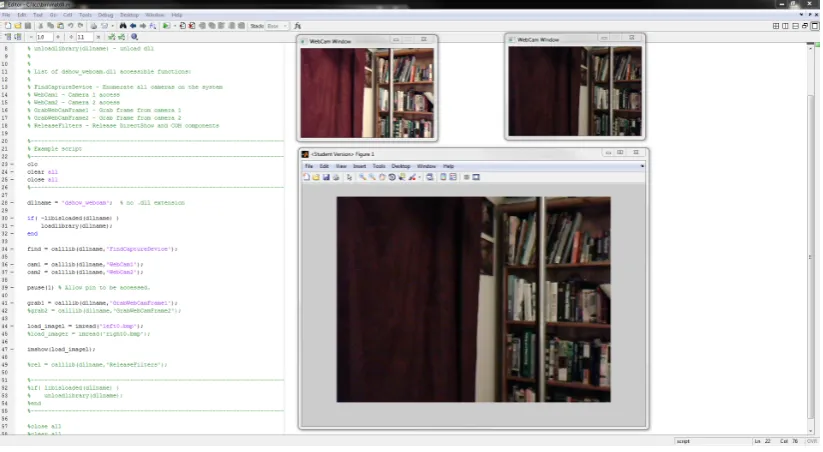This screenshot has width=823, height=452.
Task: Open a file from Figure 1 toolbar
Action: pyautogui.click(x=316, y=177)
